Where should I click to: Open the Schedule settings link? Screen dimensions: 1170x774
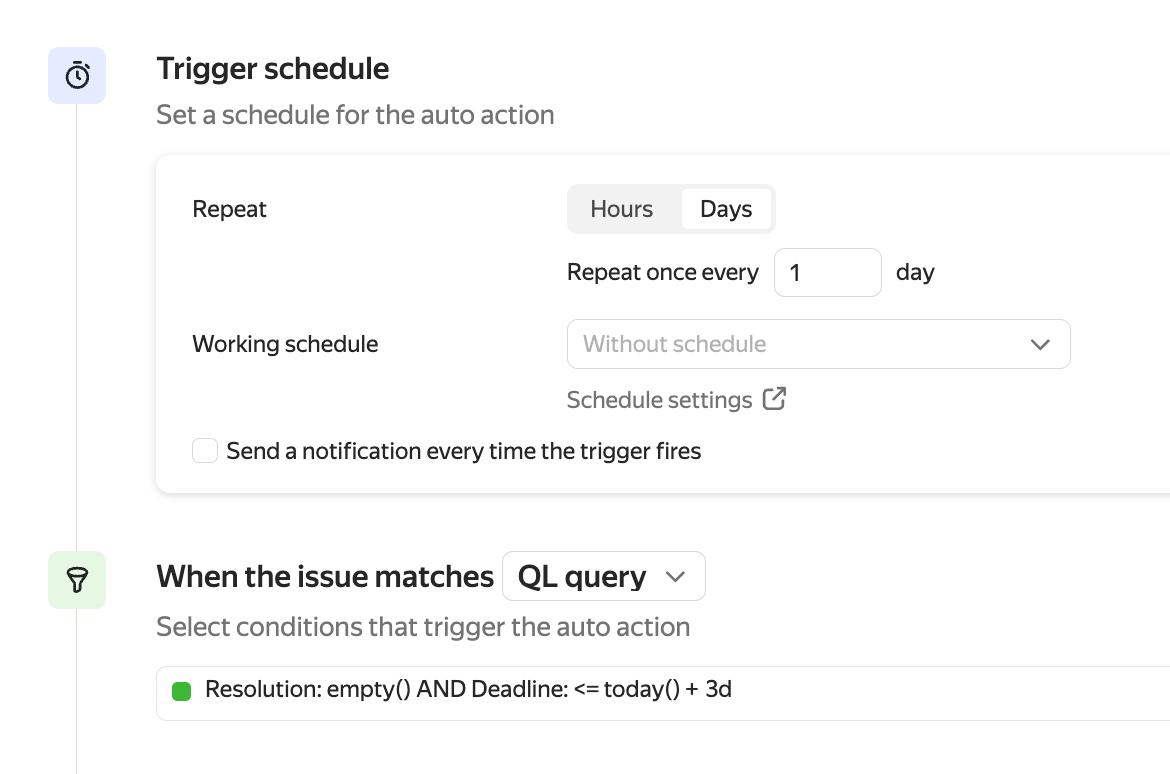[659, 400]
